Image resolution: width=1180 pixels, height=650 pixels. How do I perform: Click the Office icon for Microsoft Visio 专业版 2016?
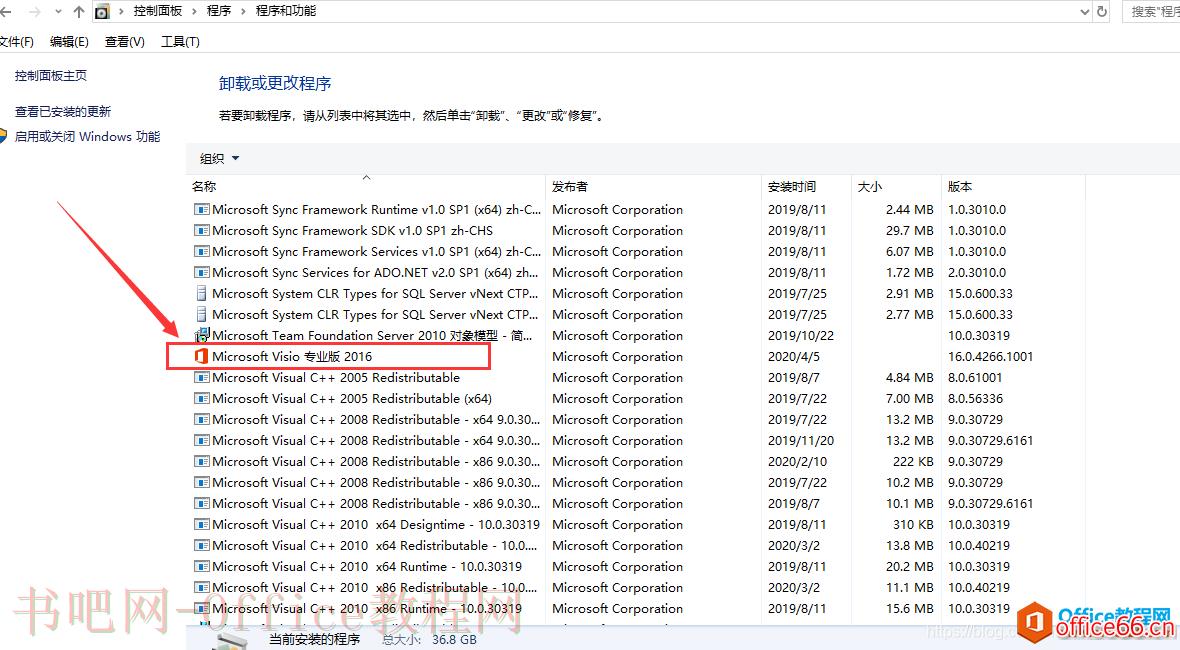tap(201, 356)
